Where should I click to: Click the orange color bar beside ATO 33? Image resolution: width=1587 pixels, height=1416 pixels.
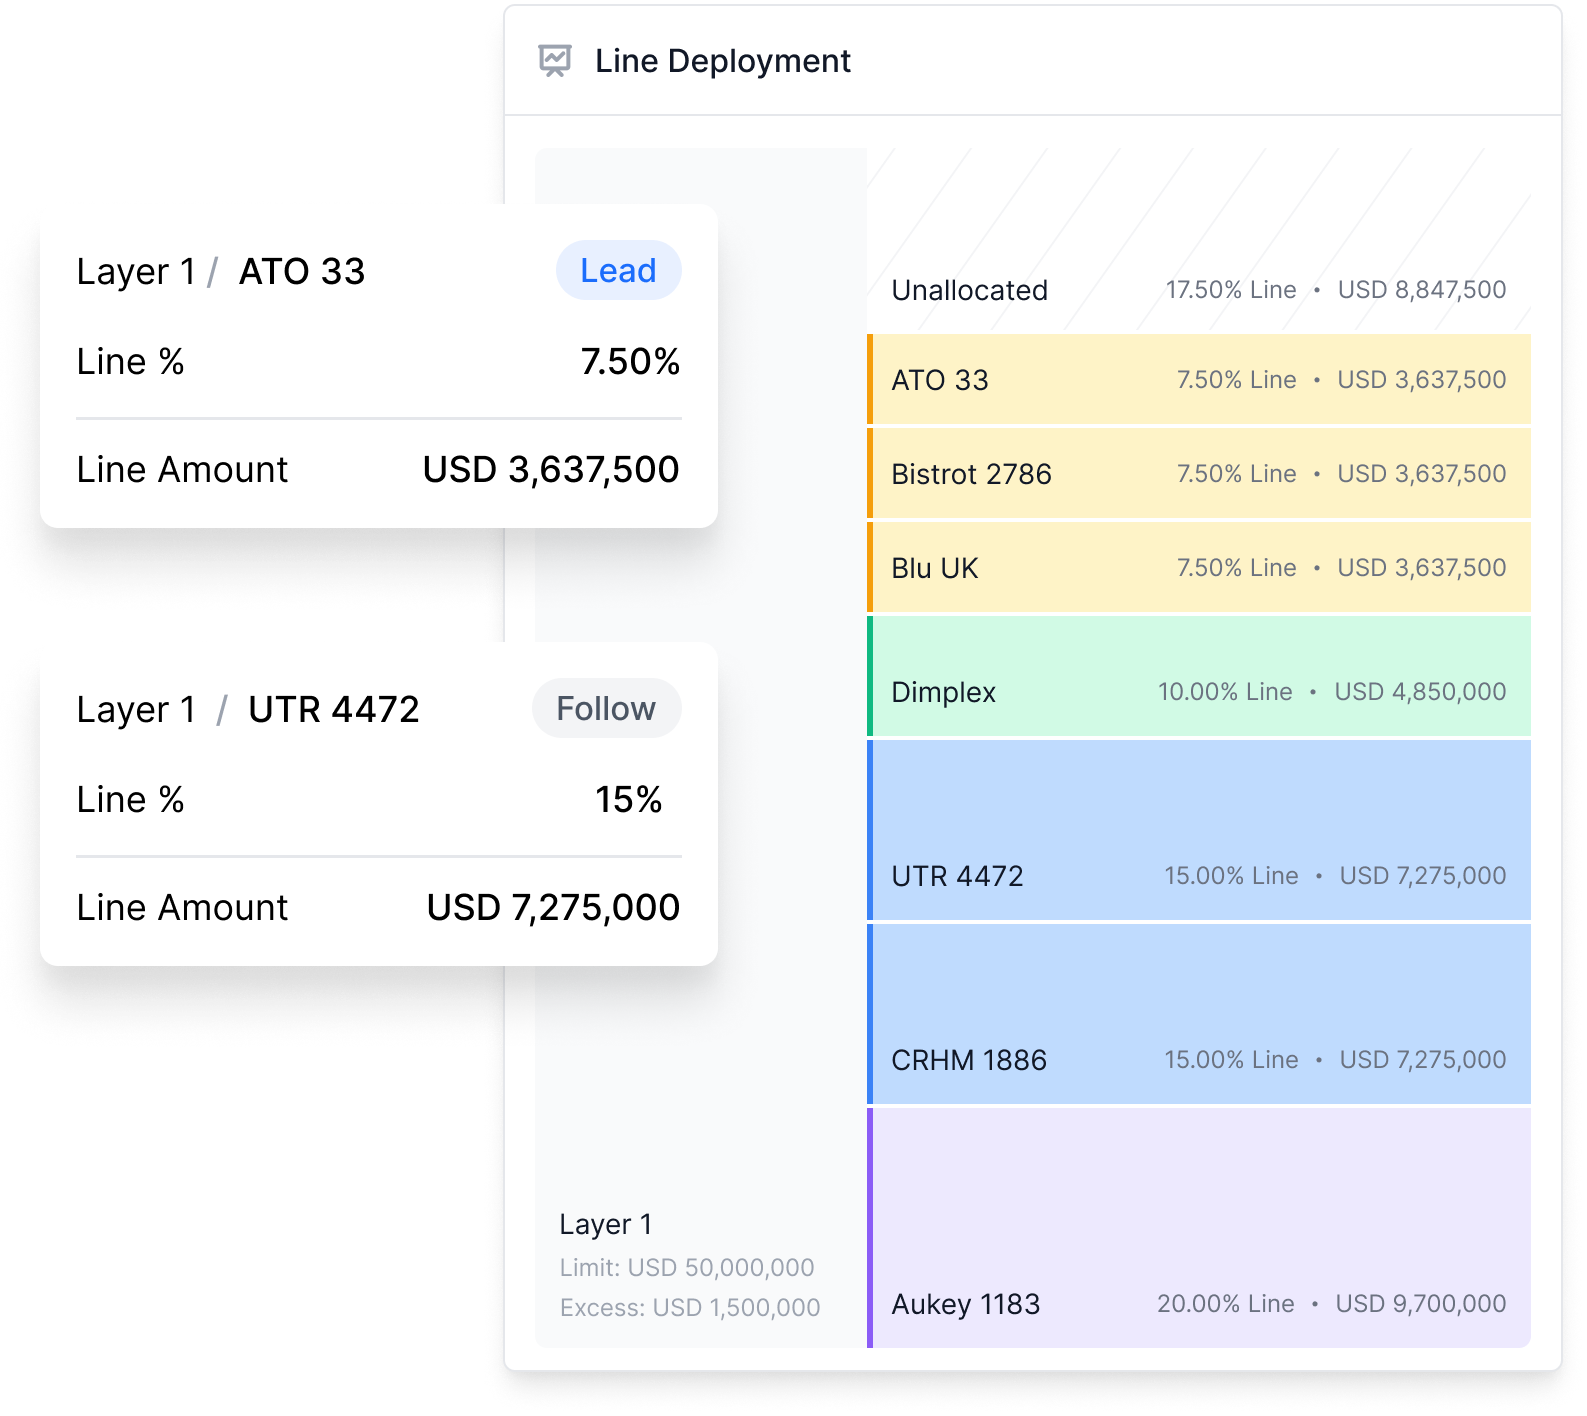tap(870, 380)
